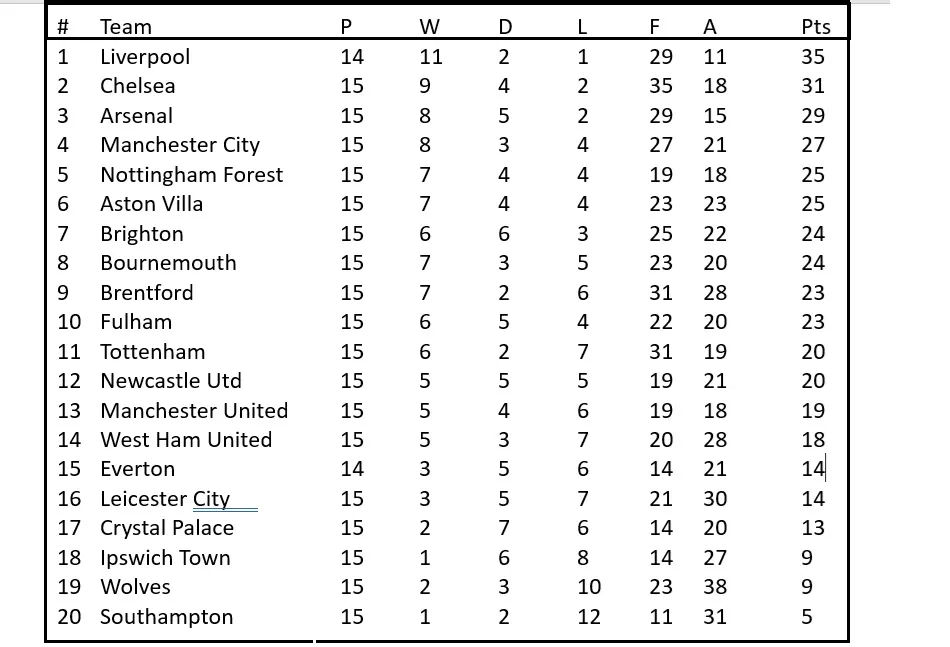Image resolution: width=950 pixels, height=647 pixels.
Task: Click Wolves' goals against value 38
Action: click(x=714, y=587)
